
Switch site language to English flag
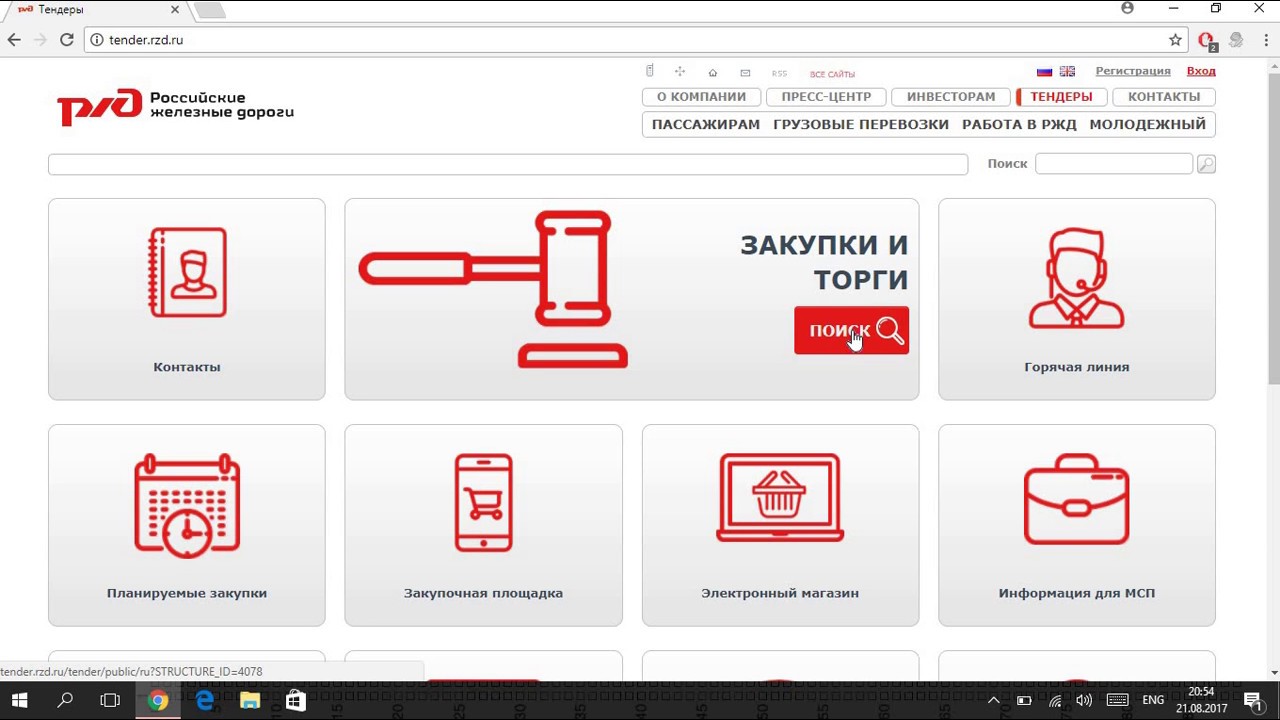1067,72
